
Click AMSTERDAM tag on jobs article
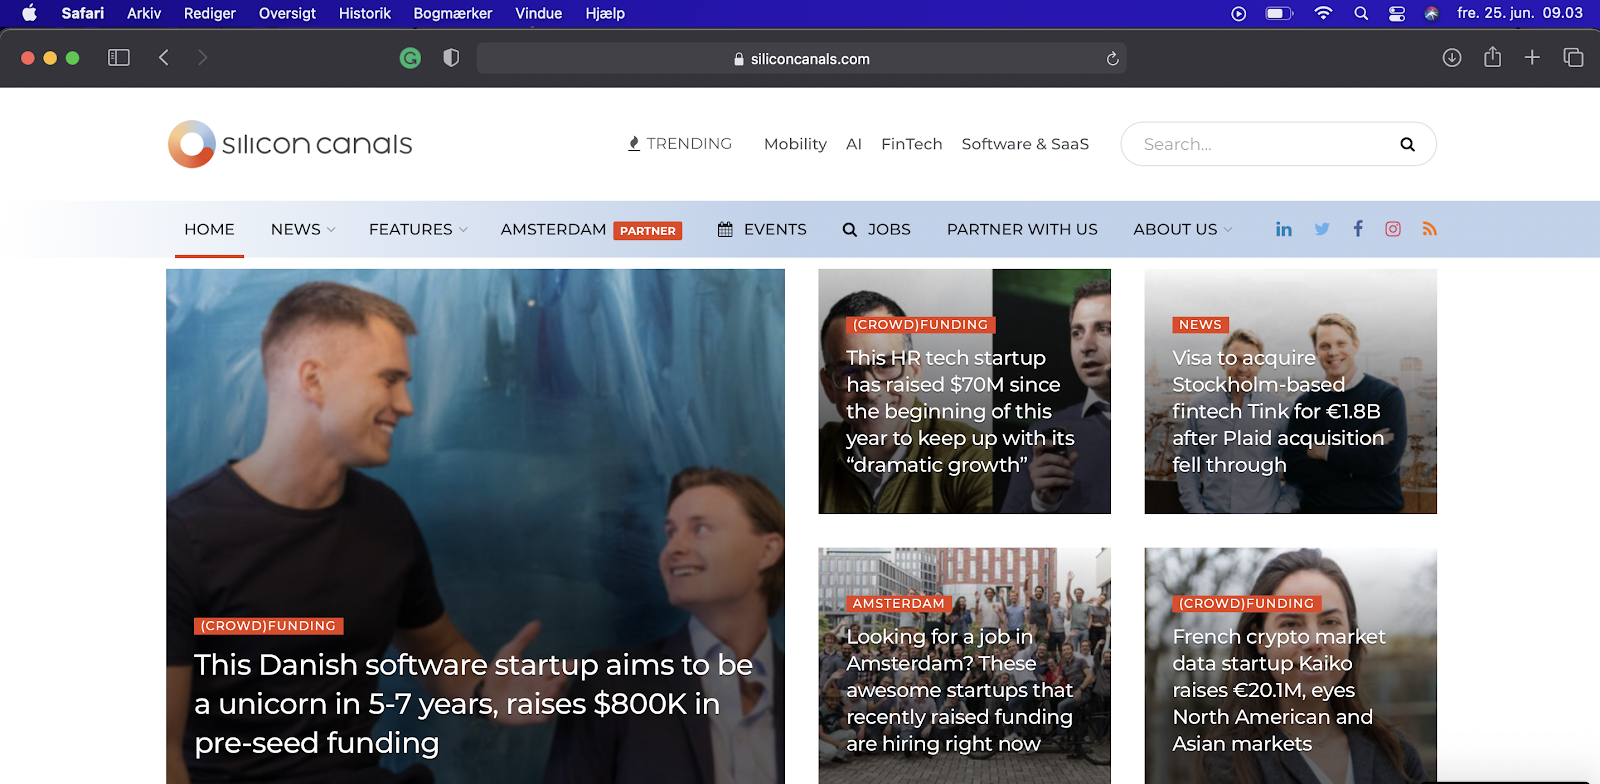(899, 604)
